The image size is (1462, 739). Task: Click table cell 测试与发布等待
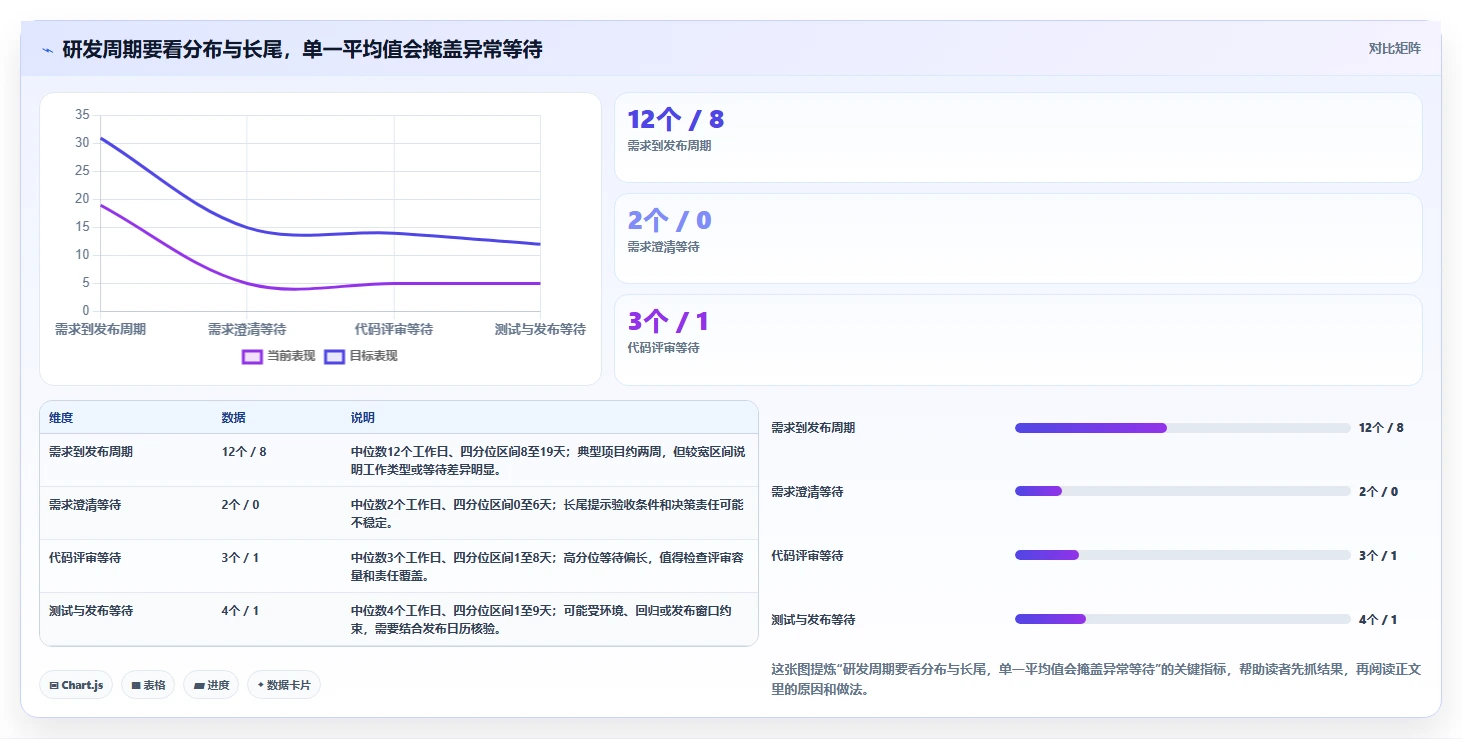pyautogui.click(x=91, y=611)
